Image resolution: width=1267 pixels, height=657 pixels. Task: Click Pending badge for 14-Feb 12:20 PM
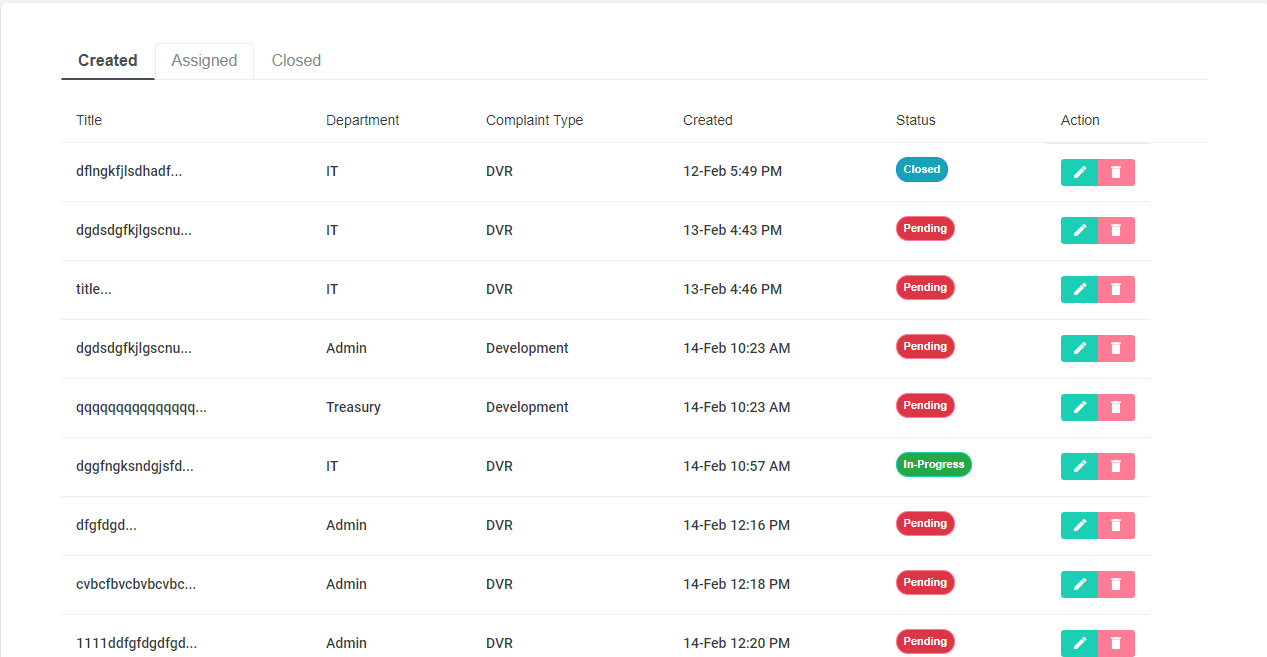925,642
